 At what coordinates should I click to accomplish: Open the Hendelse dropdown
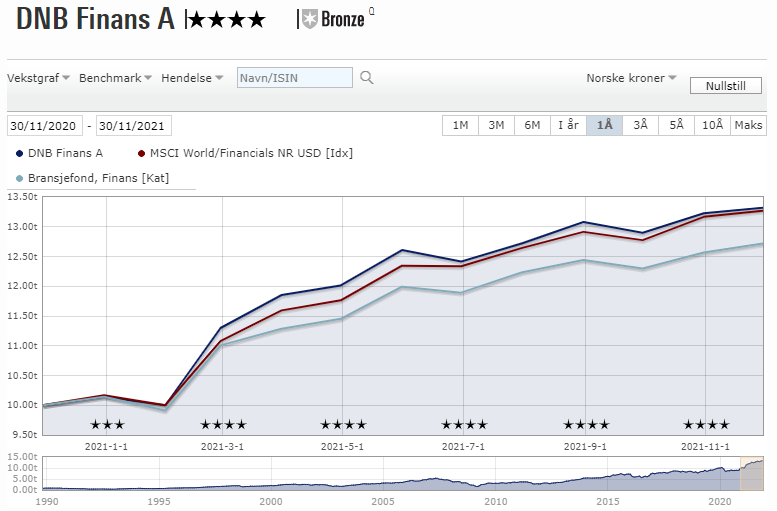pyautogui.click(x=192, y=78)
